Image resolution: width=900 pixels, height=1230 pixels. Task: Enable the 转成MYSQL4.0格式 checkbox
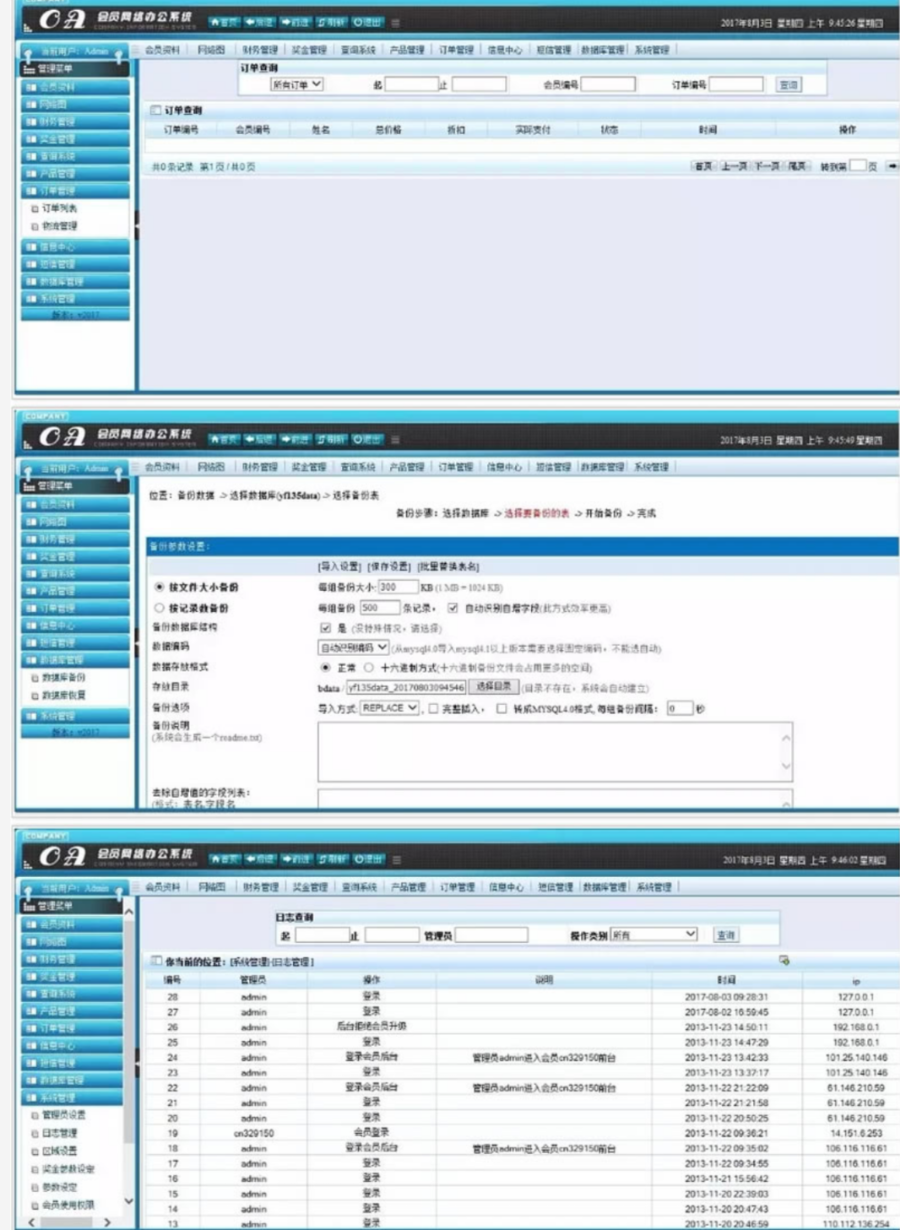[502, 708]
